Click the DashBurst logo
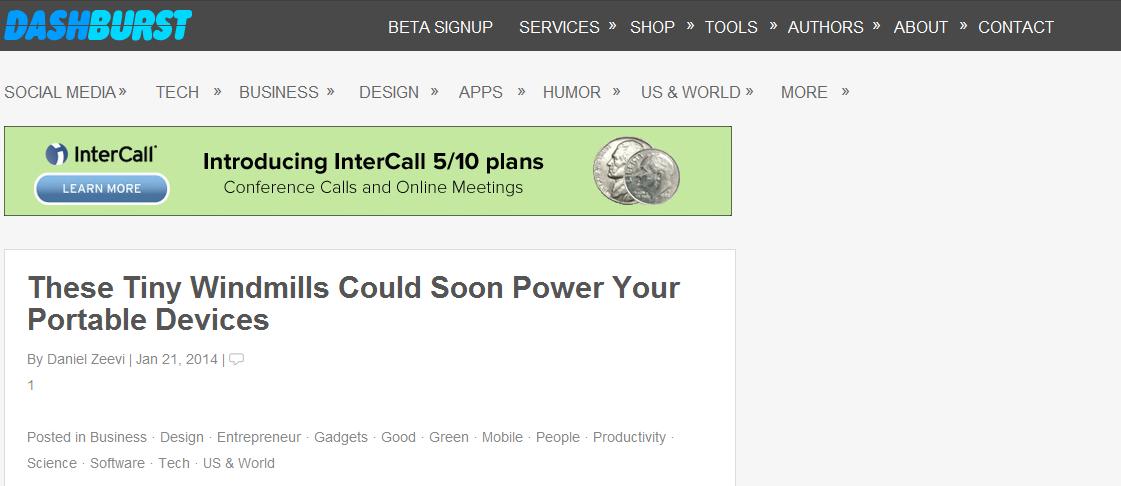Screen dimensions: 1121x486 pyautogui.click(x=97, y=25)
